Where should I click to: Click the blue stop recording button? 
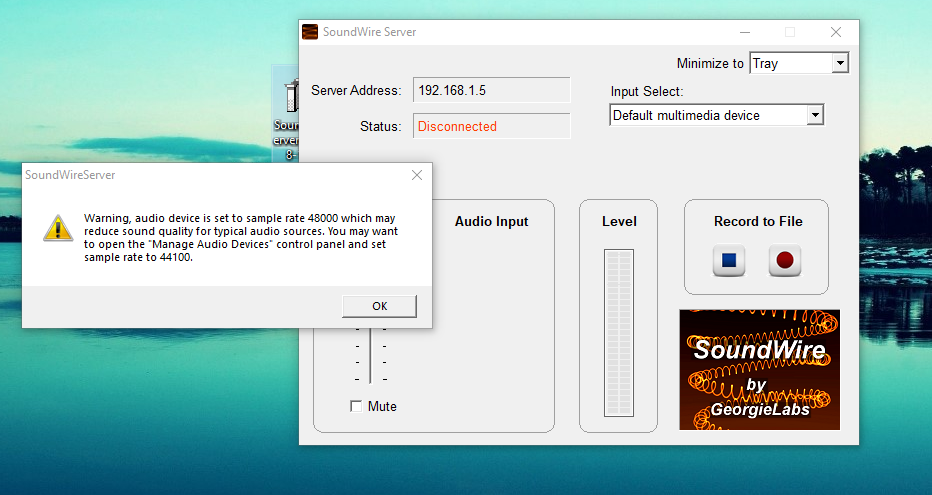coord(729,260)
